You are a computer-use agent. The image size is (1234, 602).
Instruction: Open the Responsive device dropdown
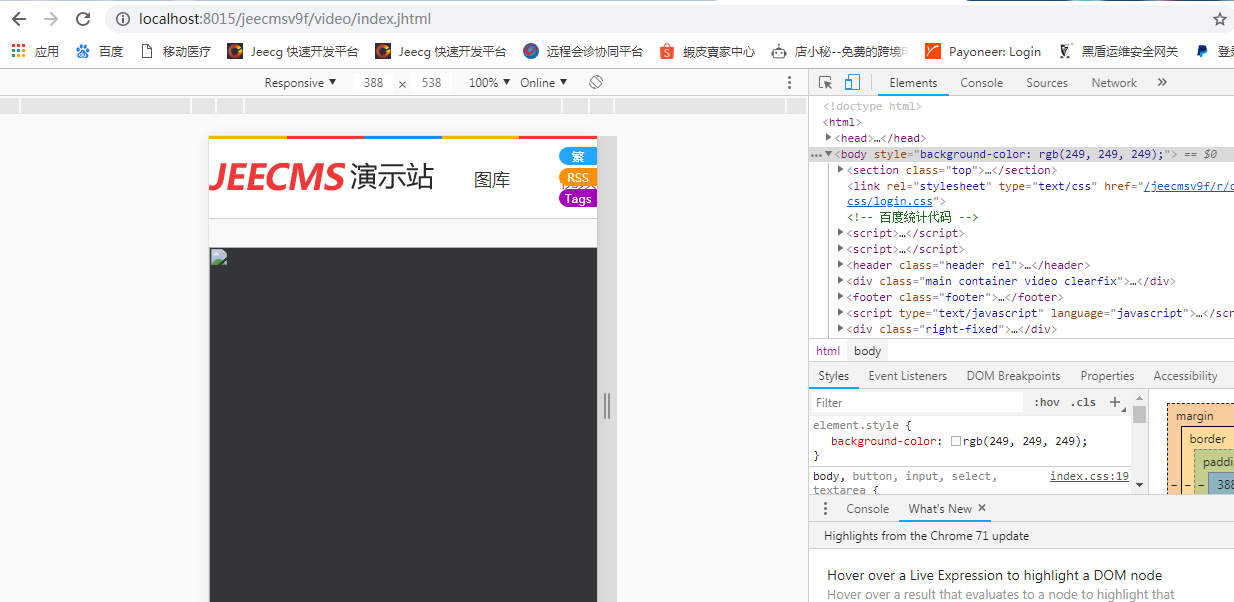click(x=300, y=83)
